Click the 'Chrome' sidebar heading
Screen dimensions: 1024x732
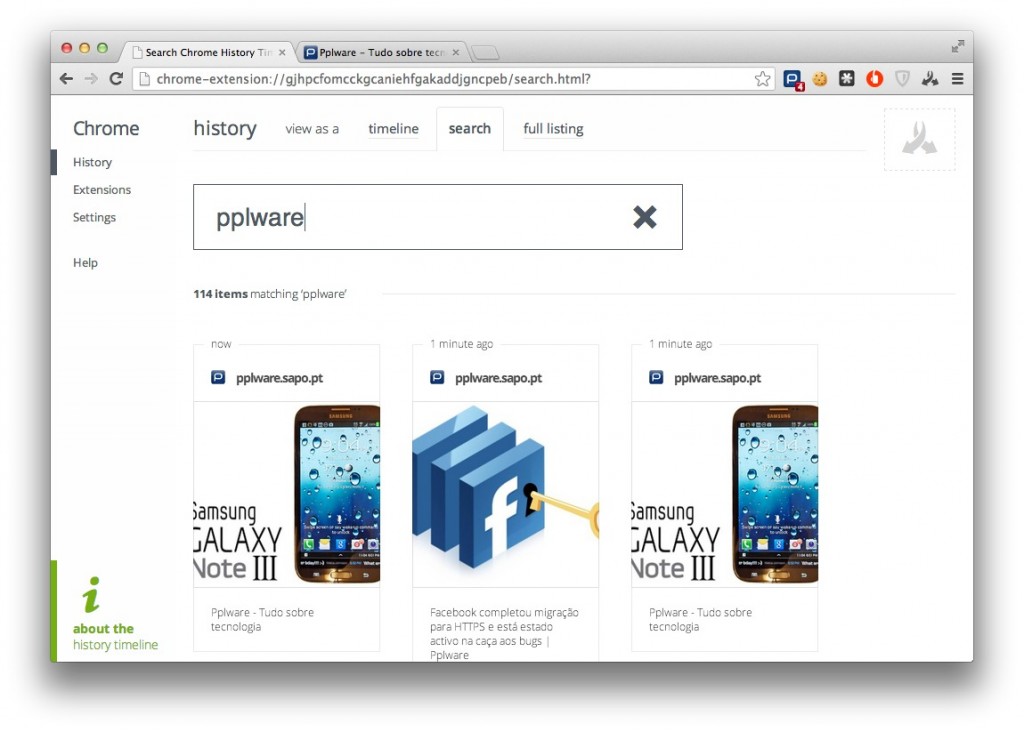point(106,128)
